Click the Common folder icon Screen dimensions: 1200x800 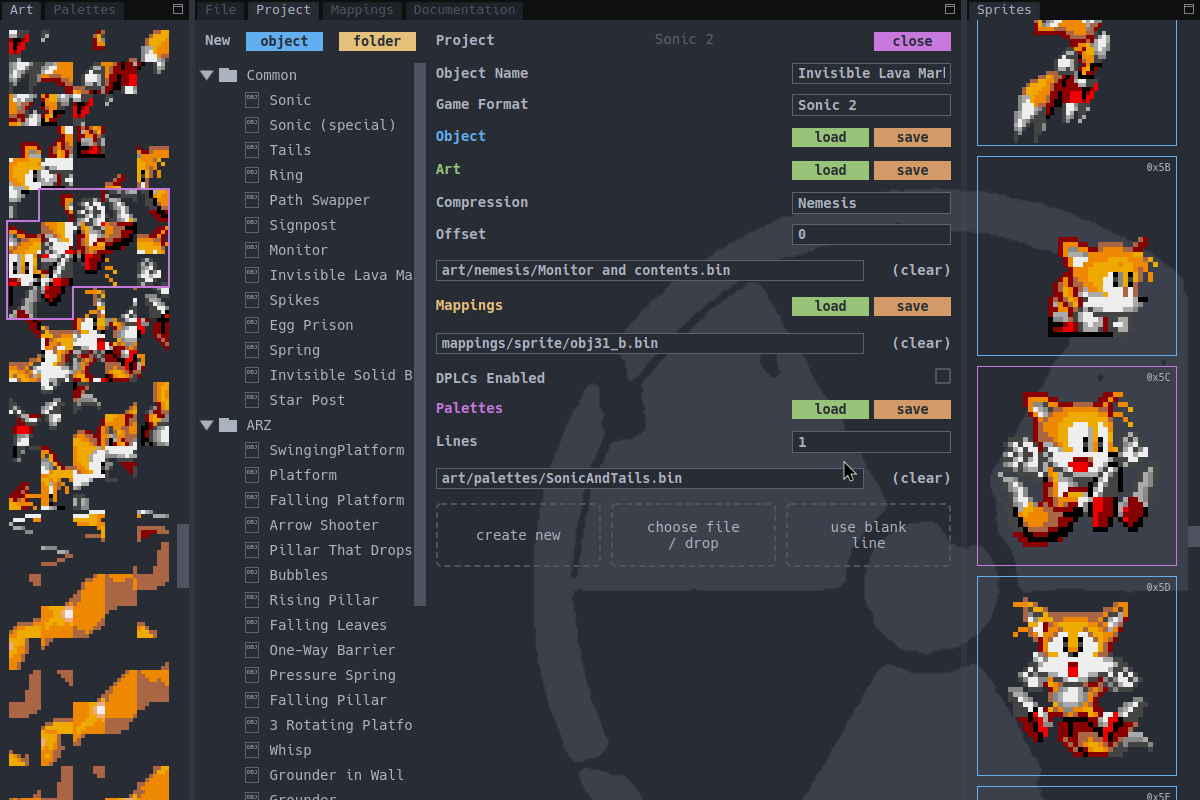(228, 75)
